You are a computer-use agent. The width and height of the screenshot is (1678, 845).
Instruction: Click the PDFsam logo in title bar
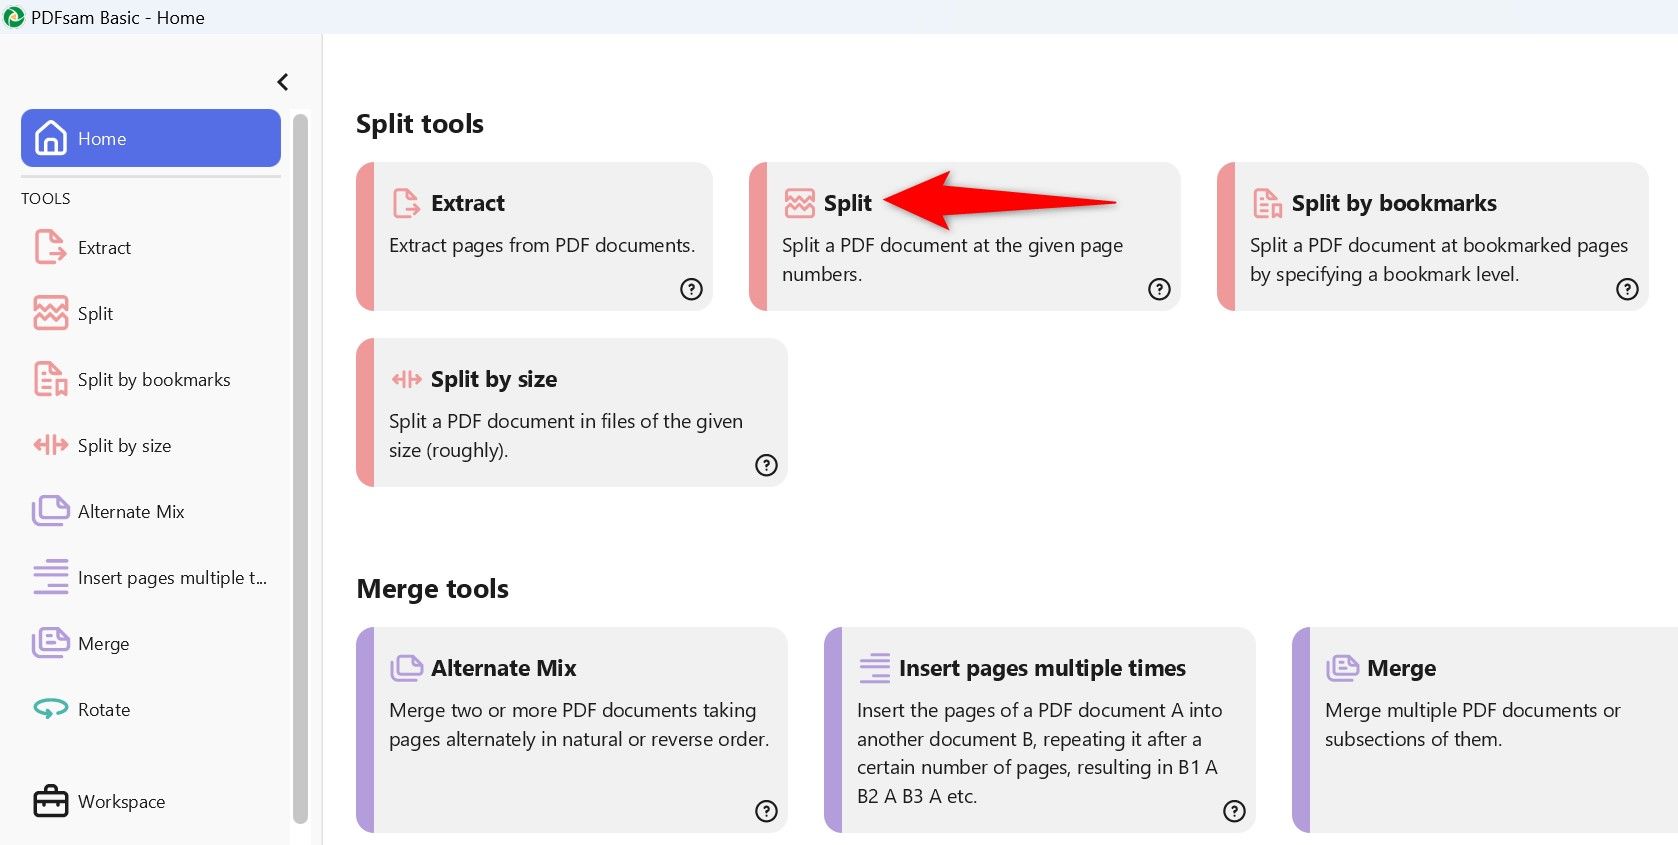14,17
